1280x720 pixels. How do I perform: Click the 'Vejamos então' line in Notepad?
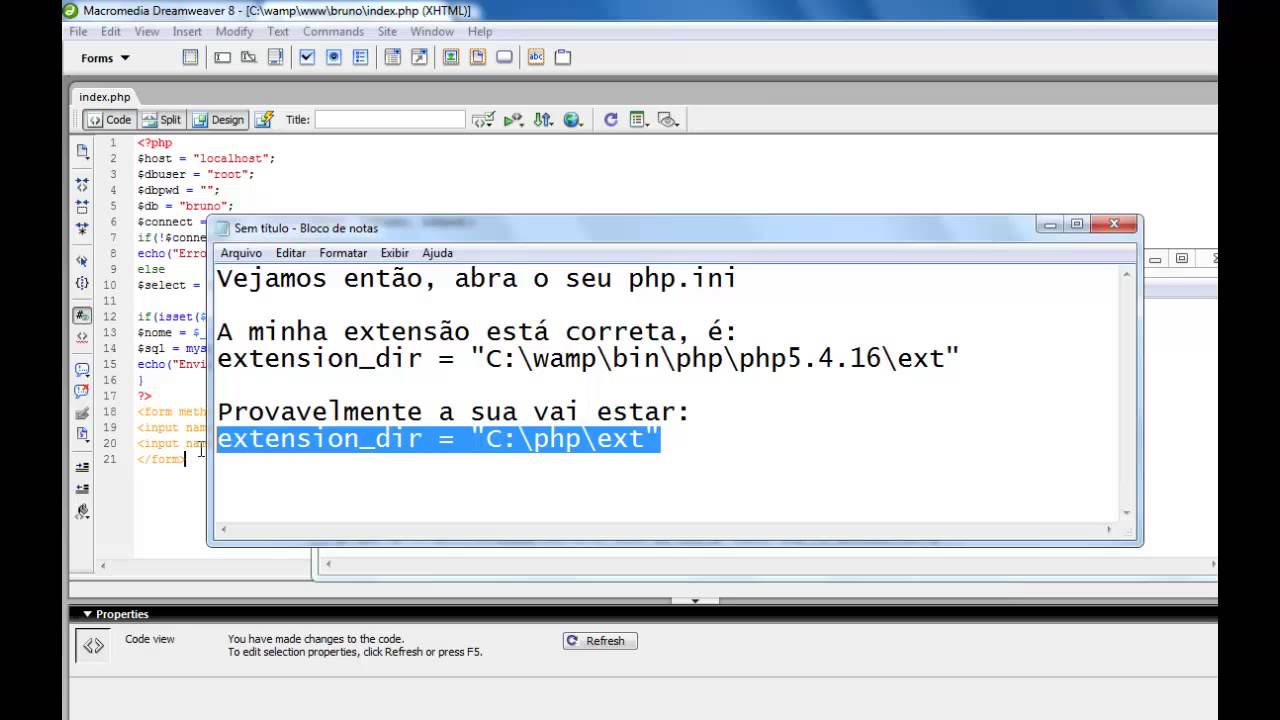[476, 278]
